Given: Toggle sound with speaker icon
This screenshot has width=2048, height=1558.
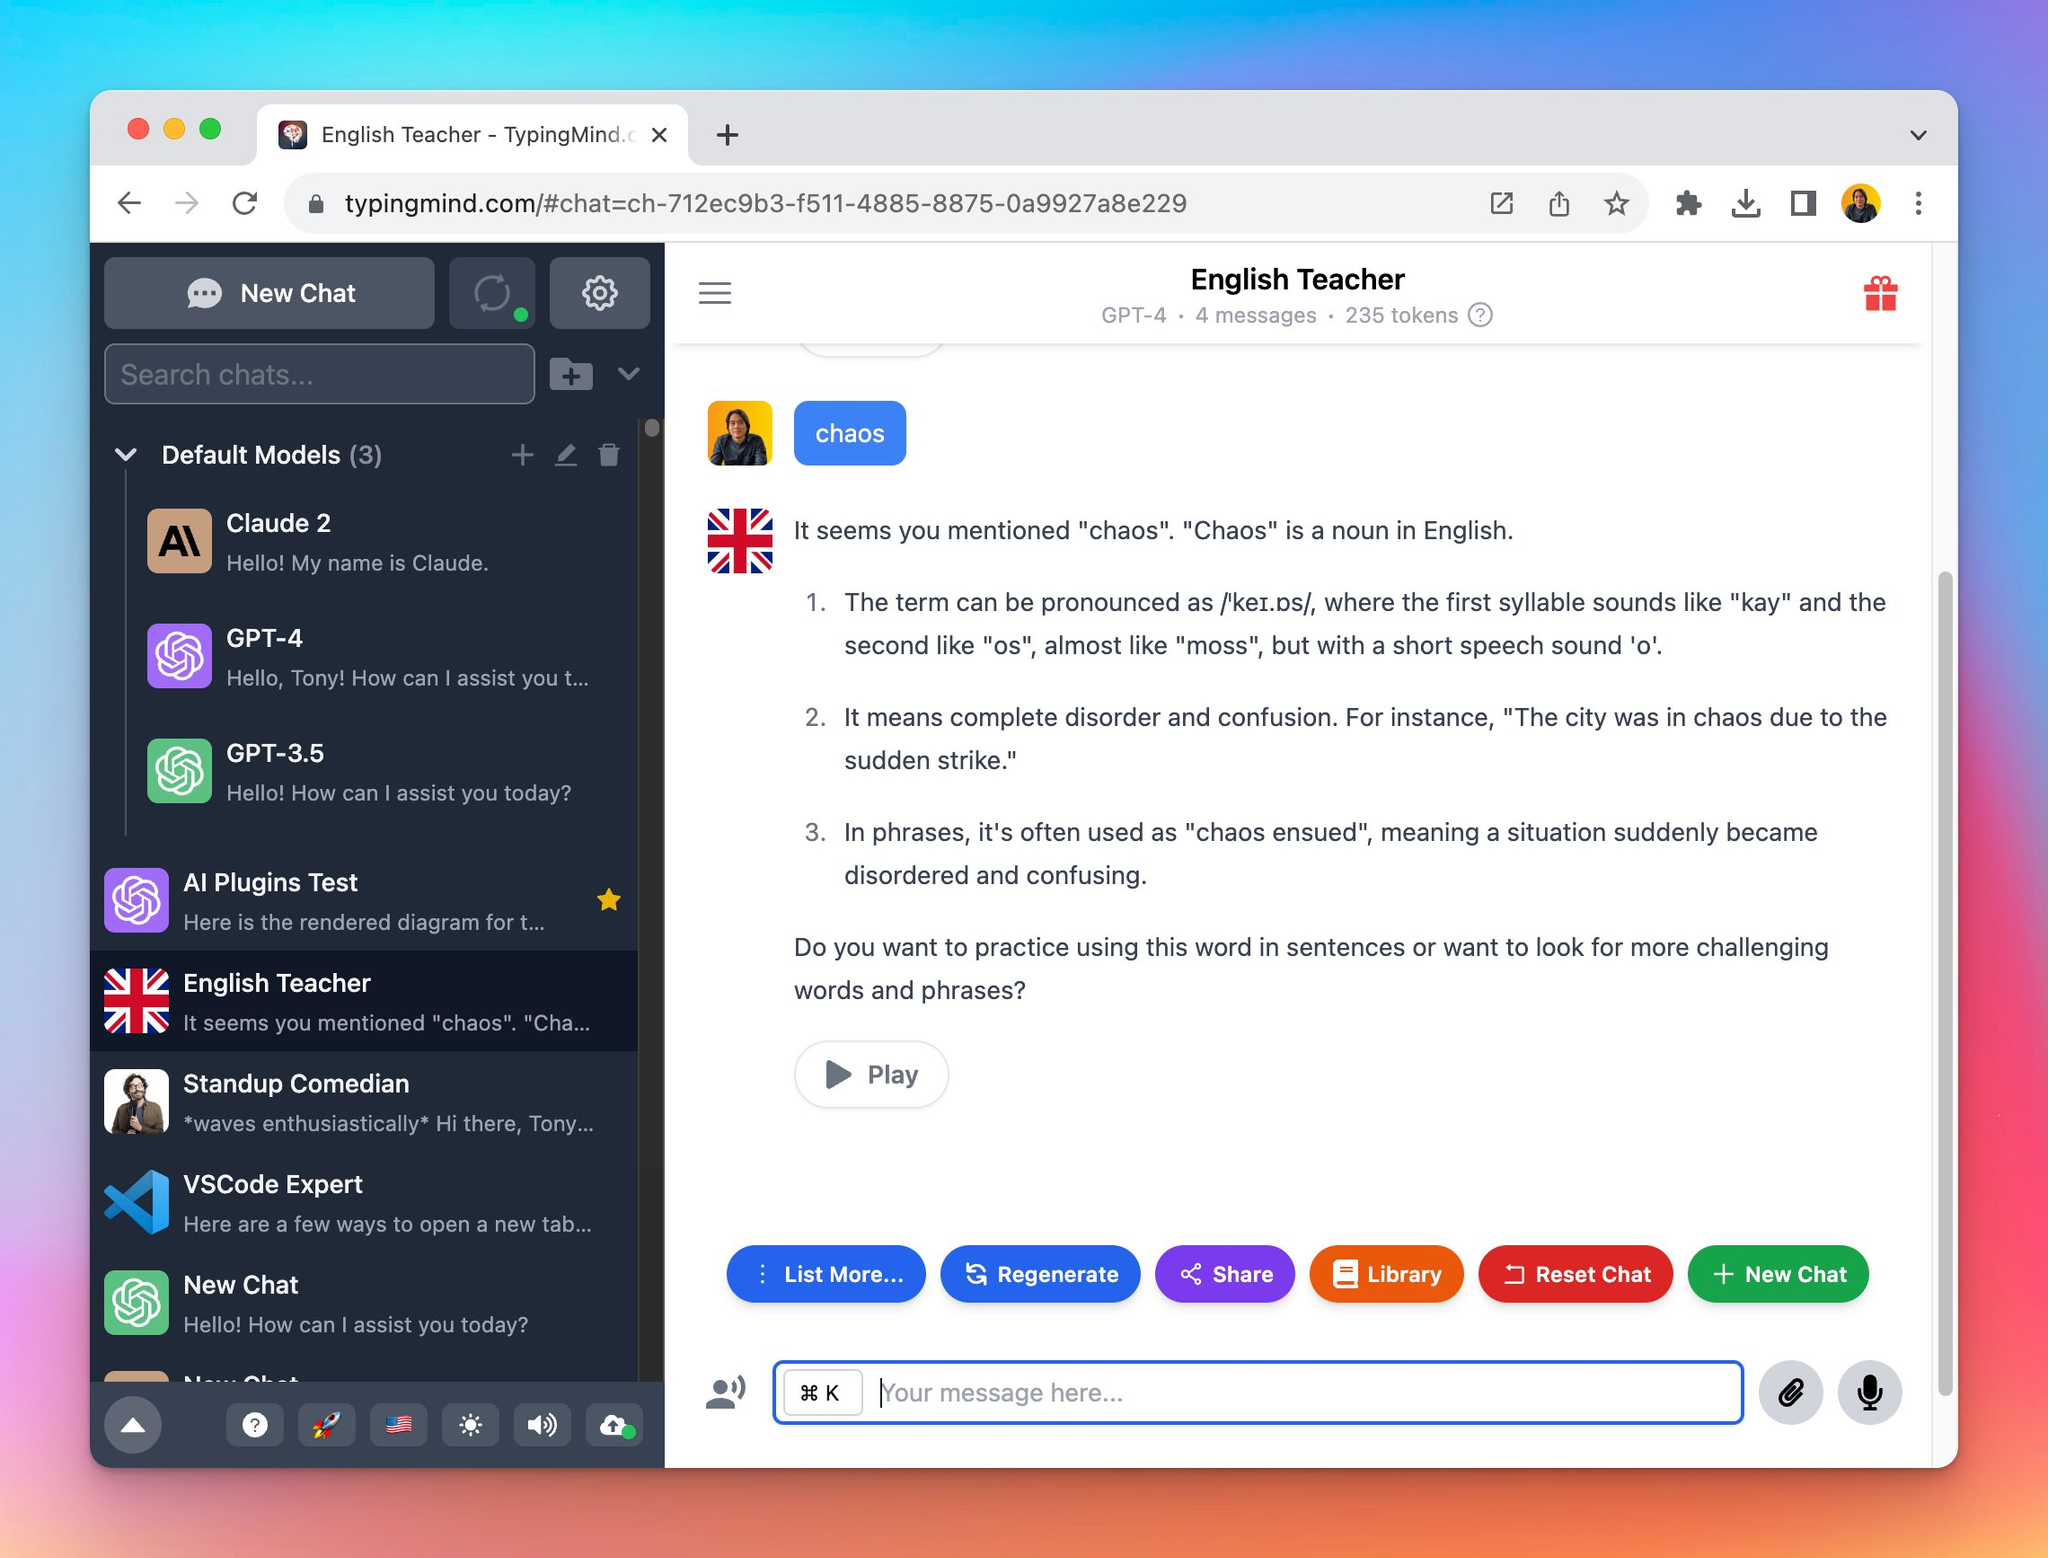Looking at the screenshot, I should pyautogui.click(x=542, y=1424).
